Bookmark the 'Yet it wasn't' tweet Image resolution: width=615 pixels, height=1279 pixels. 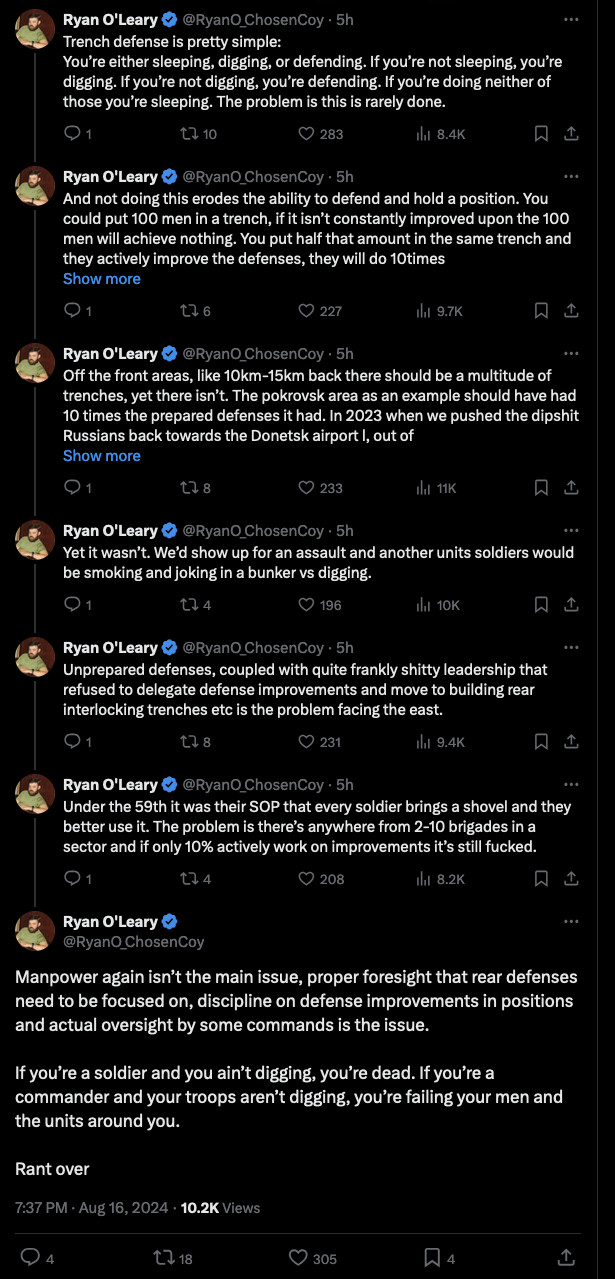(541, 604)
